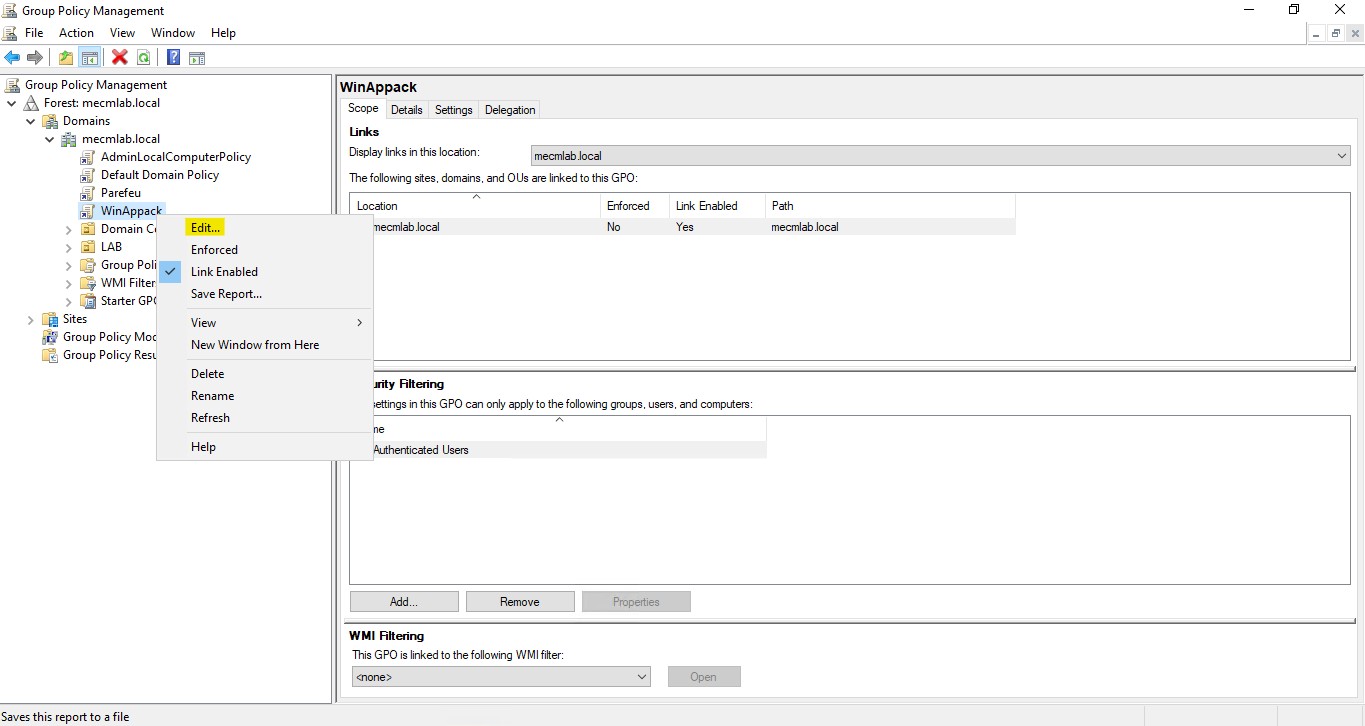Screen dimensions: 1365x726
Task: Click the Refresh toolbar icon
Action: 144,57
